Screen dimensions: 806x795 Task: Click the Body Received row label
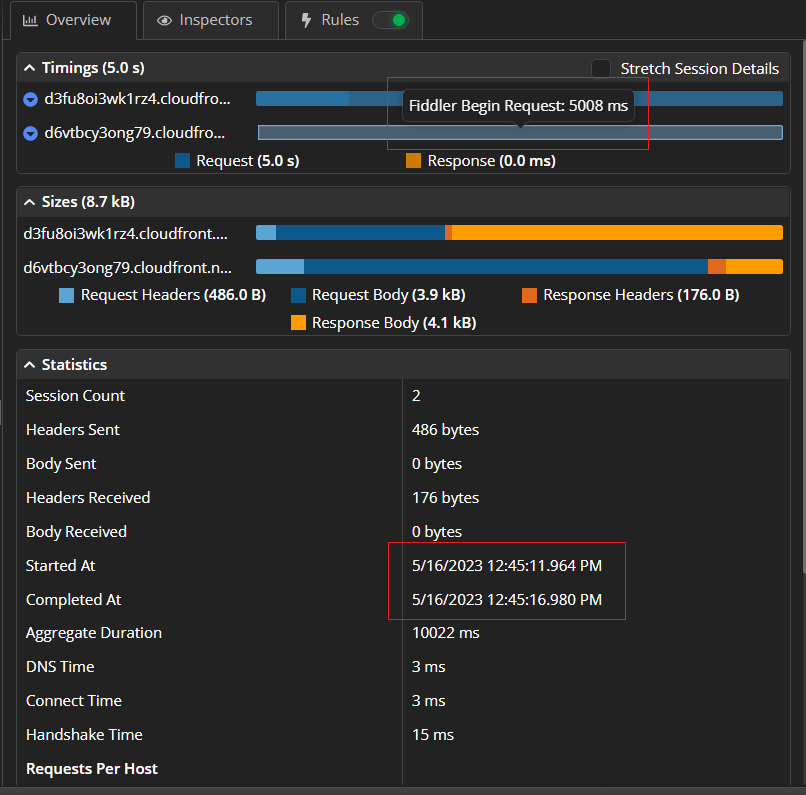click(x=76, y=531)
